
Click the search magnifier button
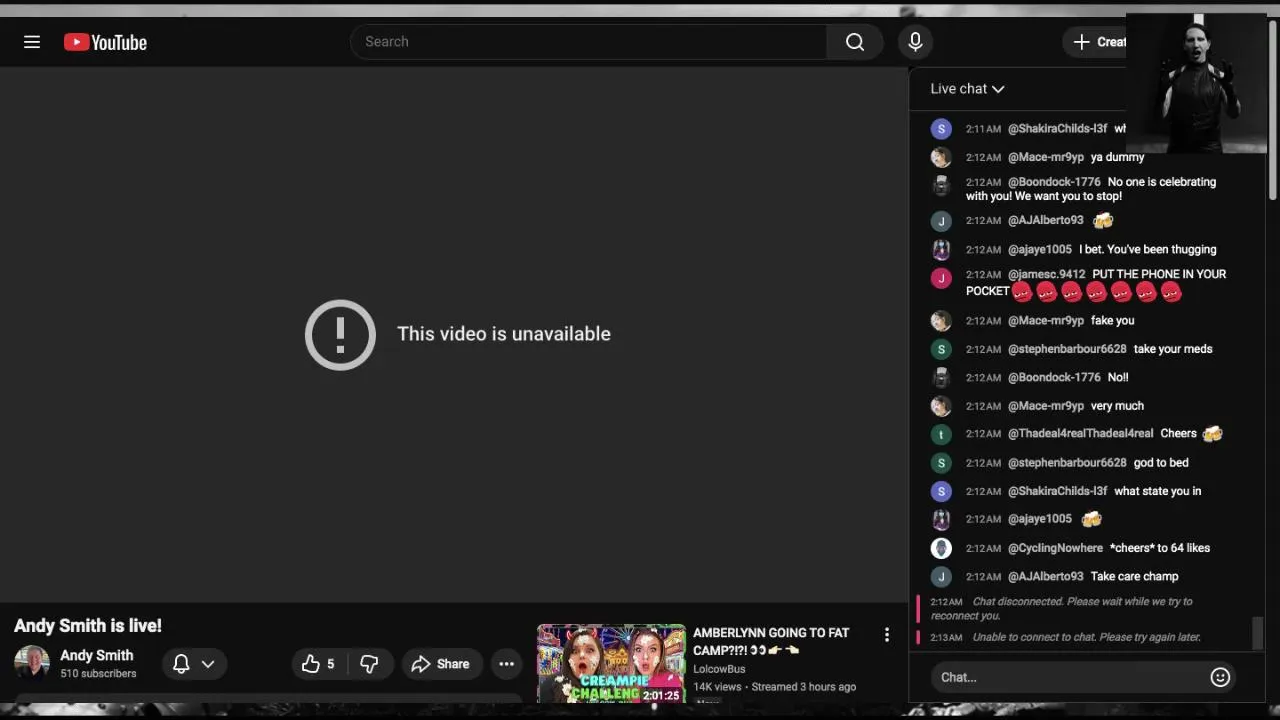[x=855, y=42]
